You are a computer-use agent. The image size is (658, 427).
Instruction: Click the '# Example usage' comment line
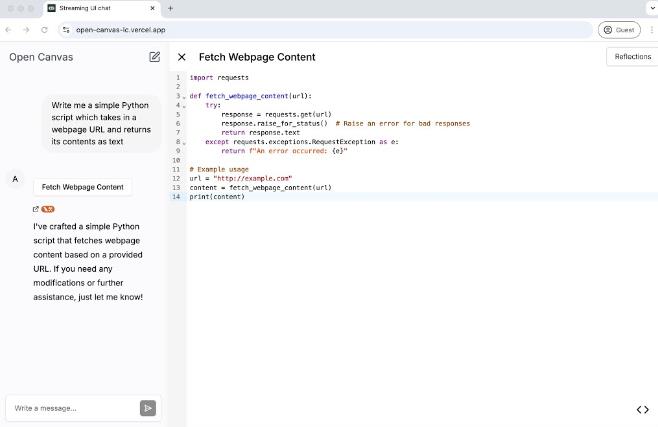click(x=219, y=169)
